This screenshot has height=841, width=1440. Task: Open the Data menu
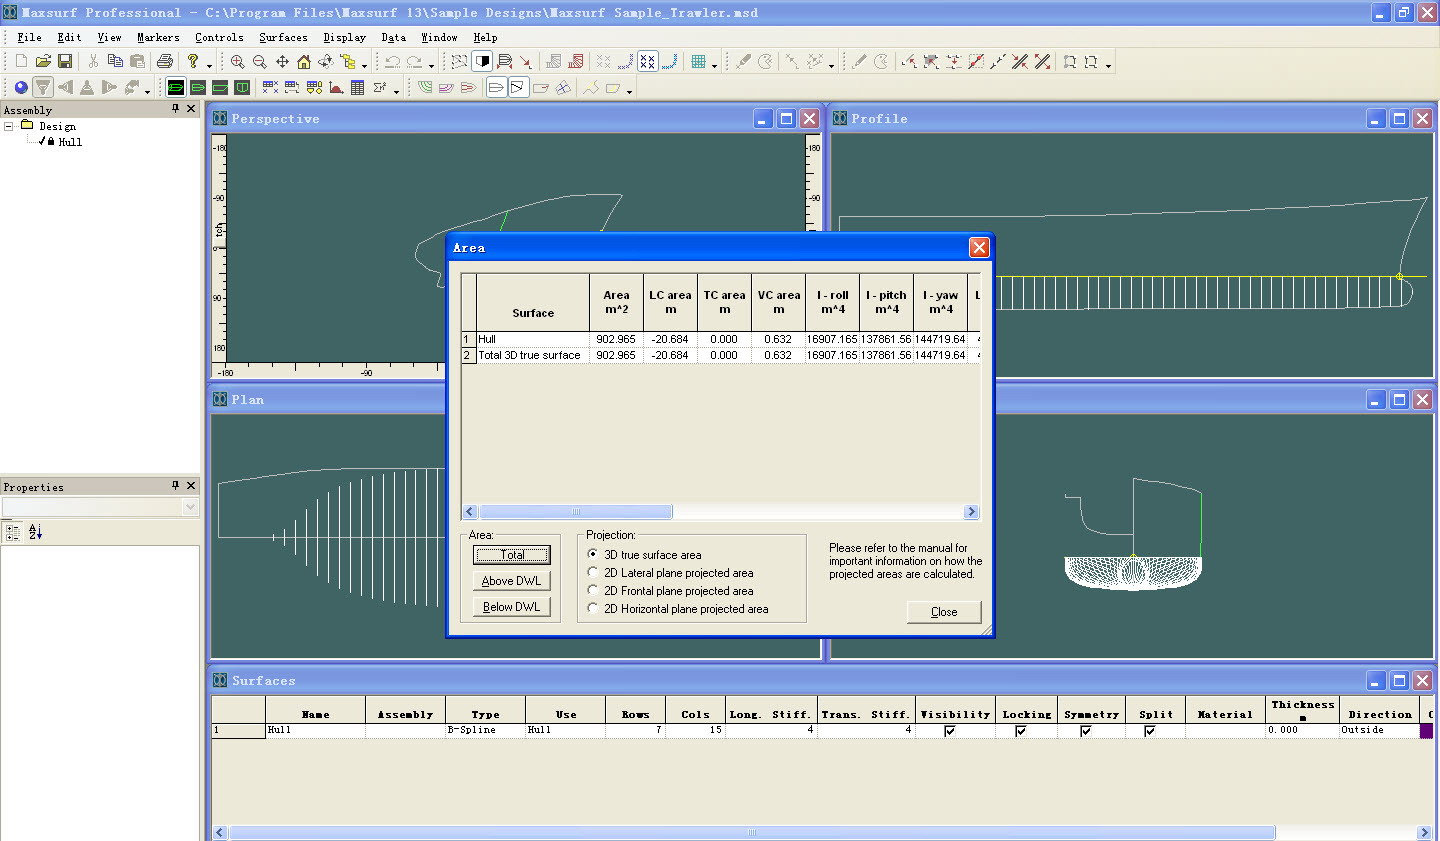393,37
